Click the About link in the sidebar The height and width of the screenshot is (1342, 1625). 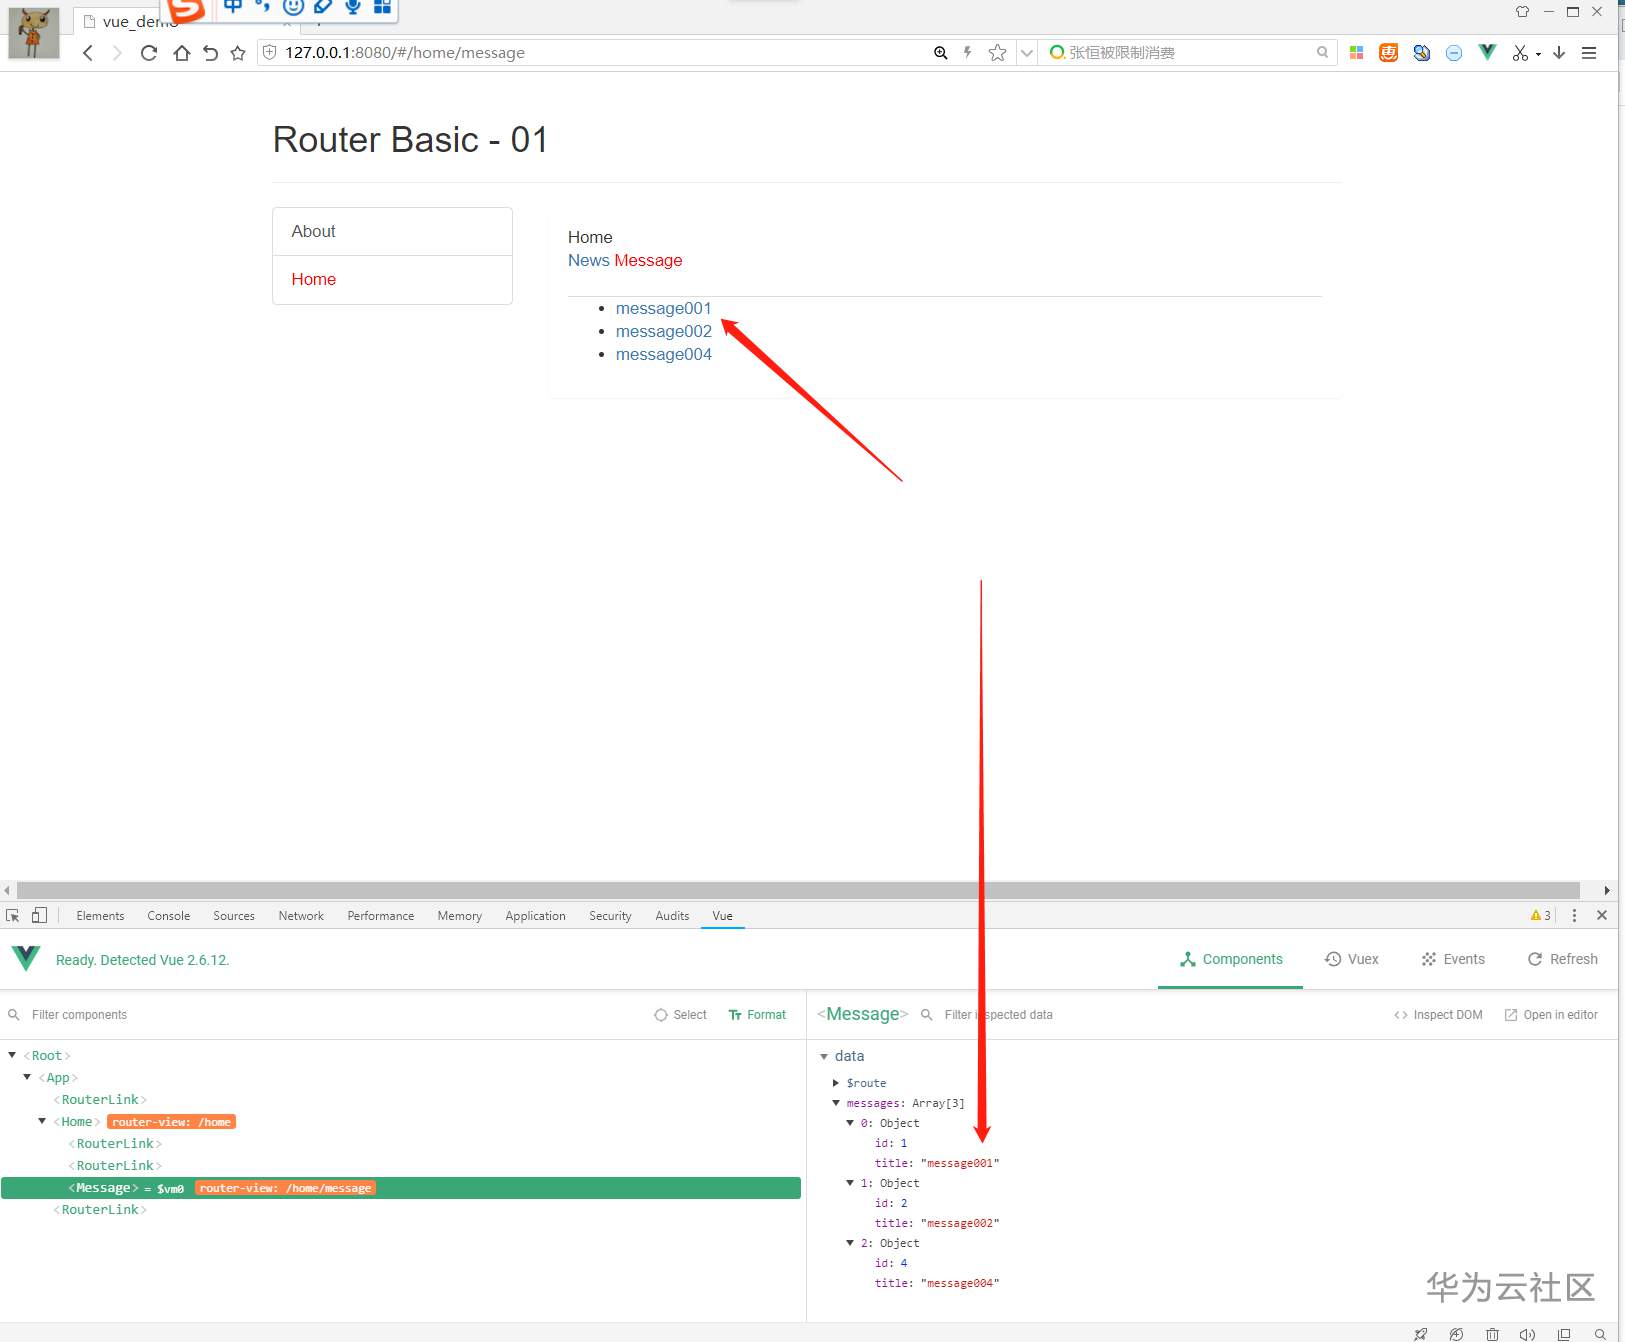click(x=392, y=231)
